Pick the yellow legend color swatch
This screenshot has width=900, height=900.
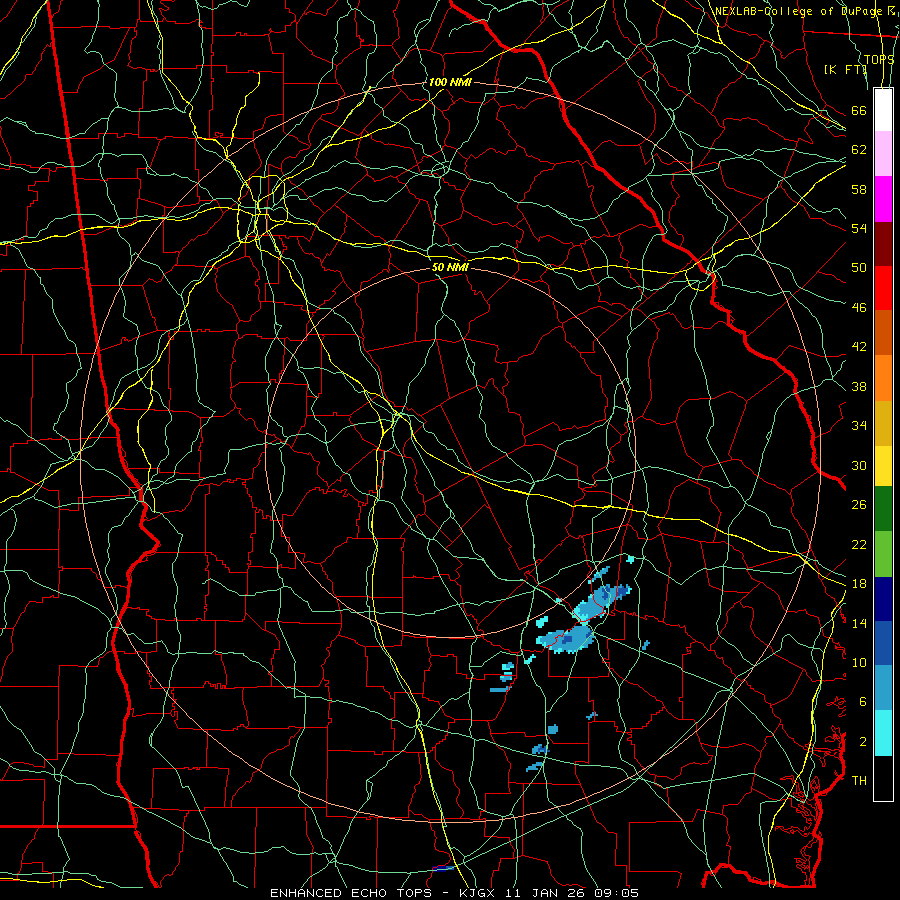pyautogui.click(x=883, y=466)
